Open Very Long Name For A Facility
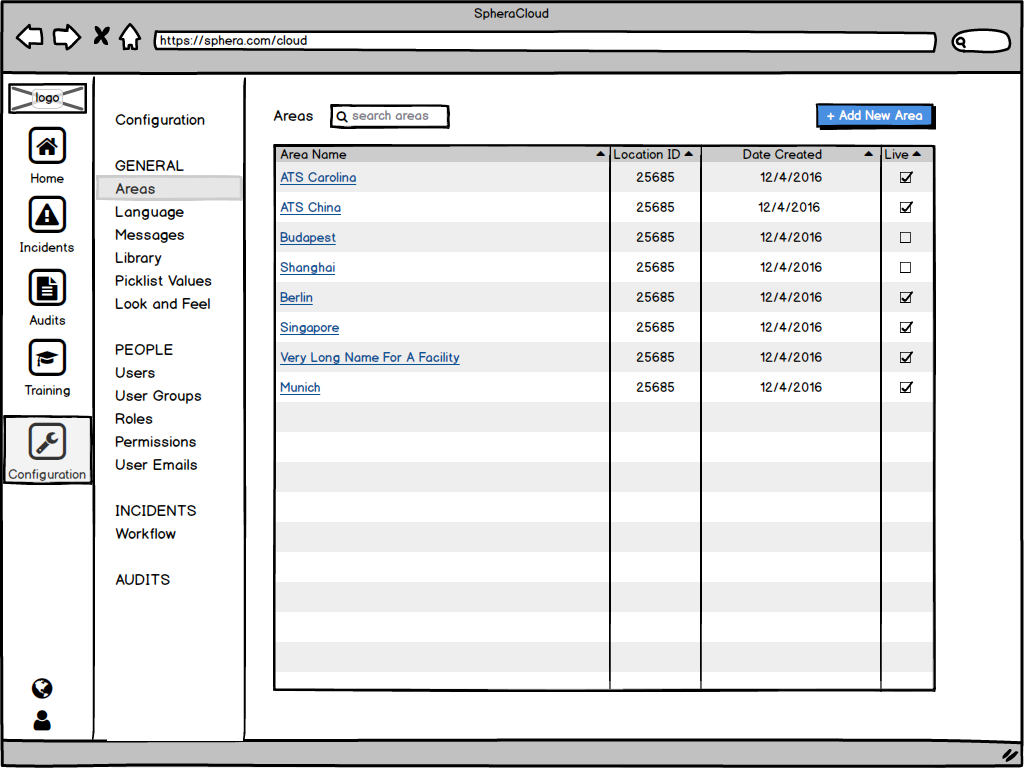1024x768 pixels. [x=370, y=358]
